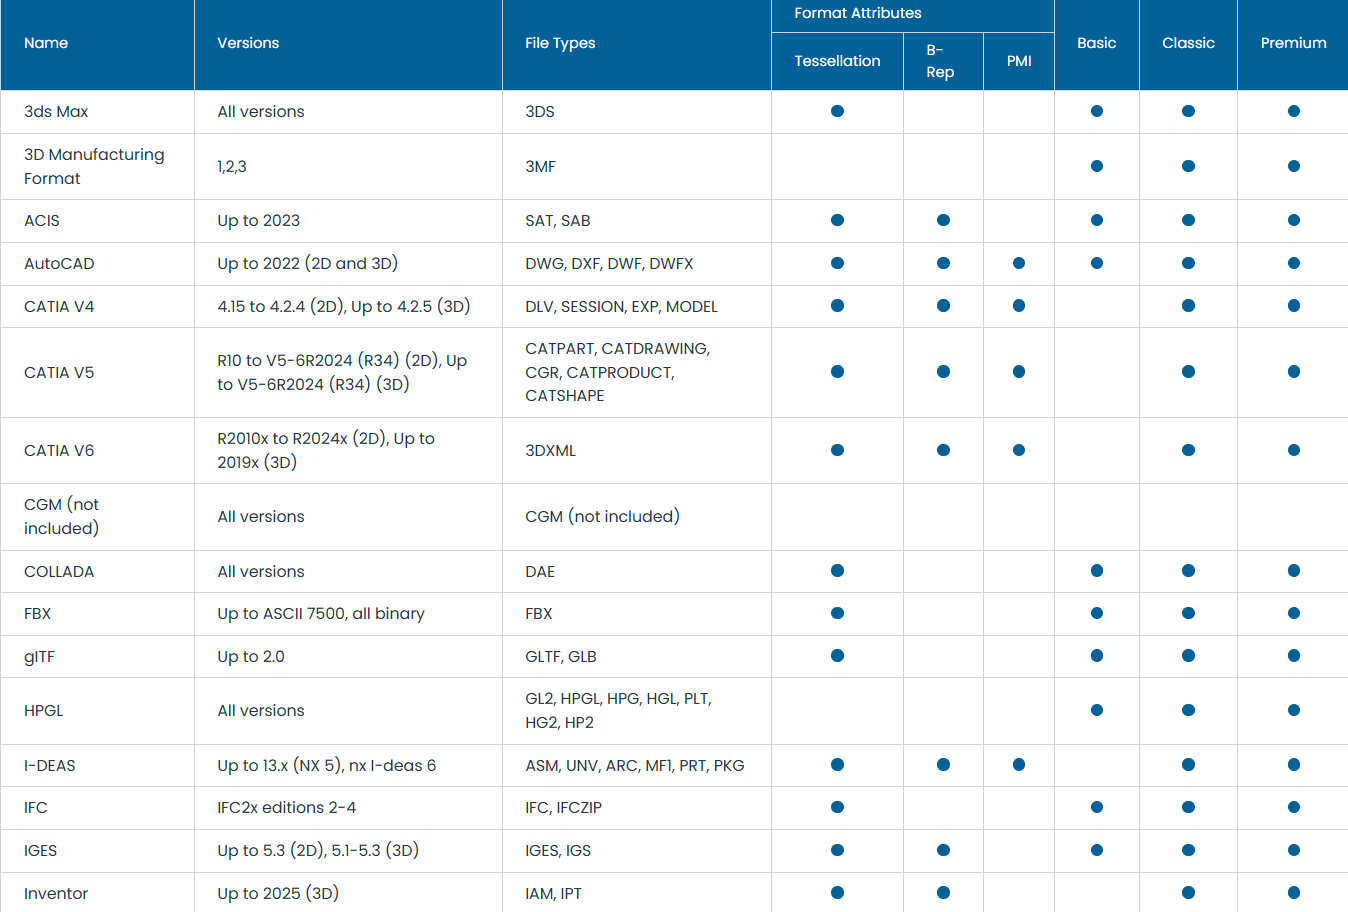Viewport: 1348px width, 912px height.
Task: Click the Format Attributes header
Action: tap(857, 13)
